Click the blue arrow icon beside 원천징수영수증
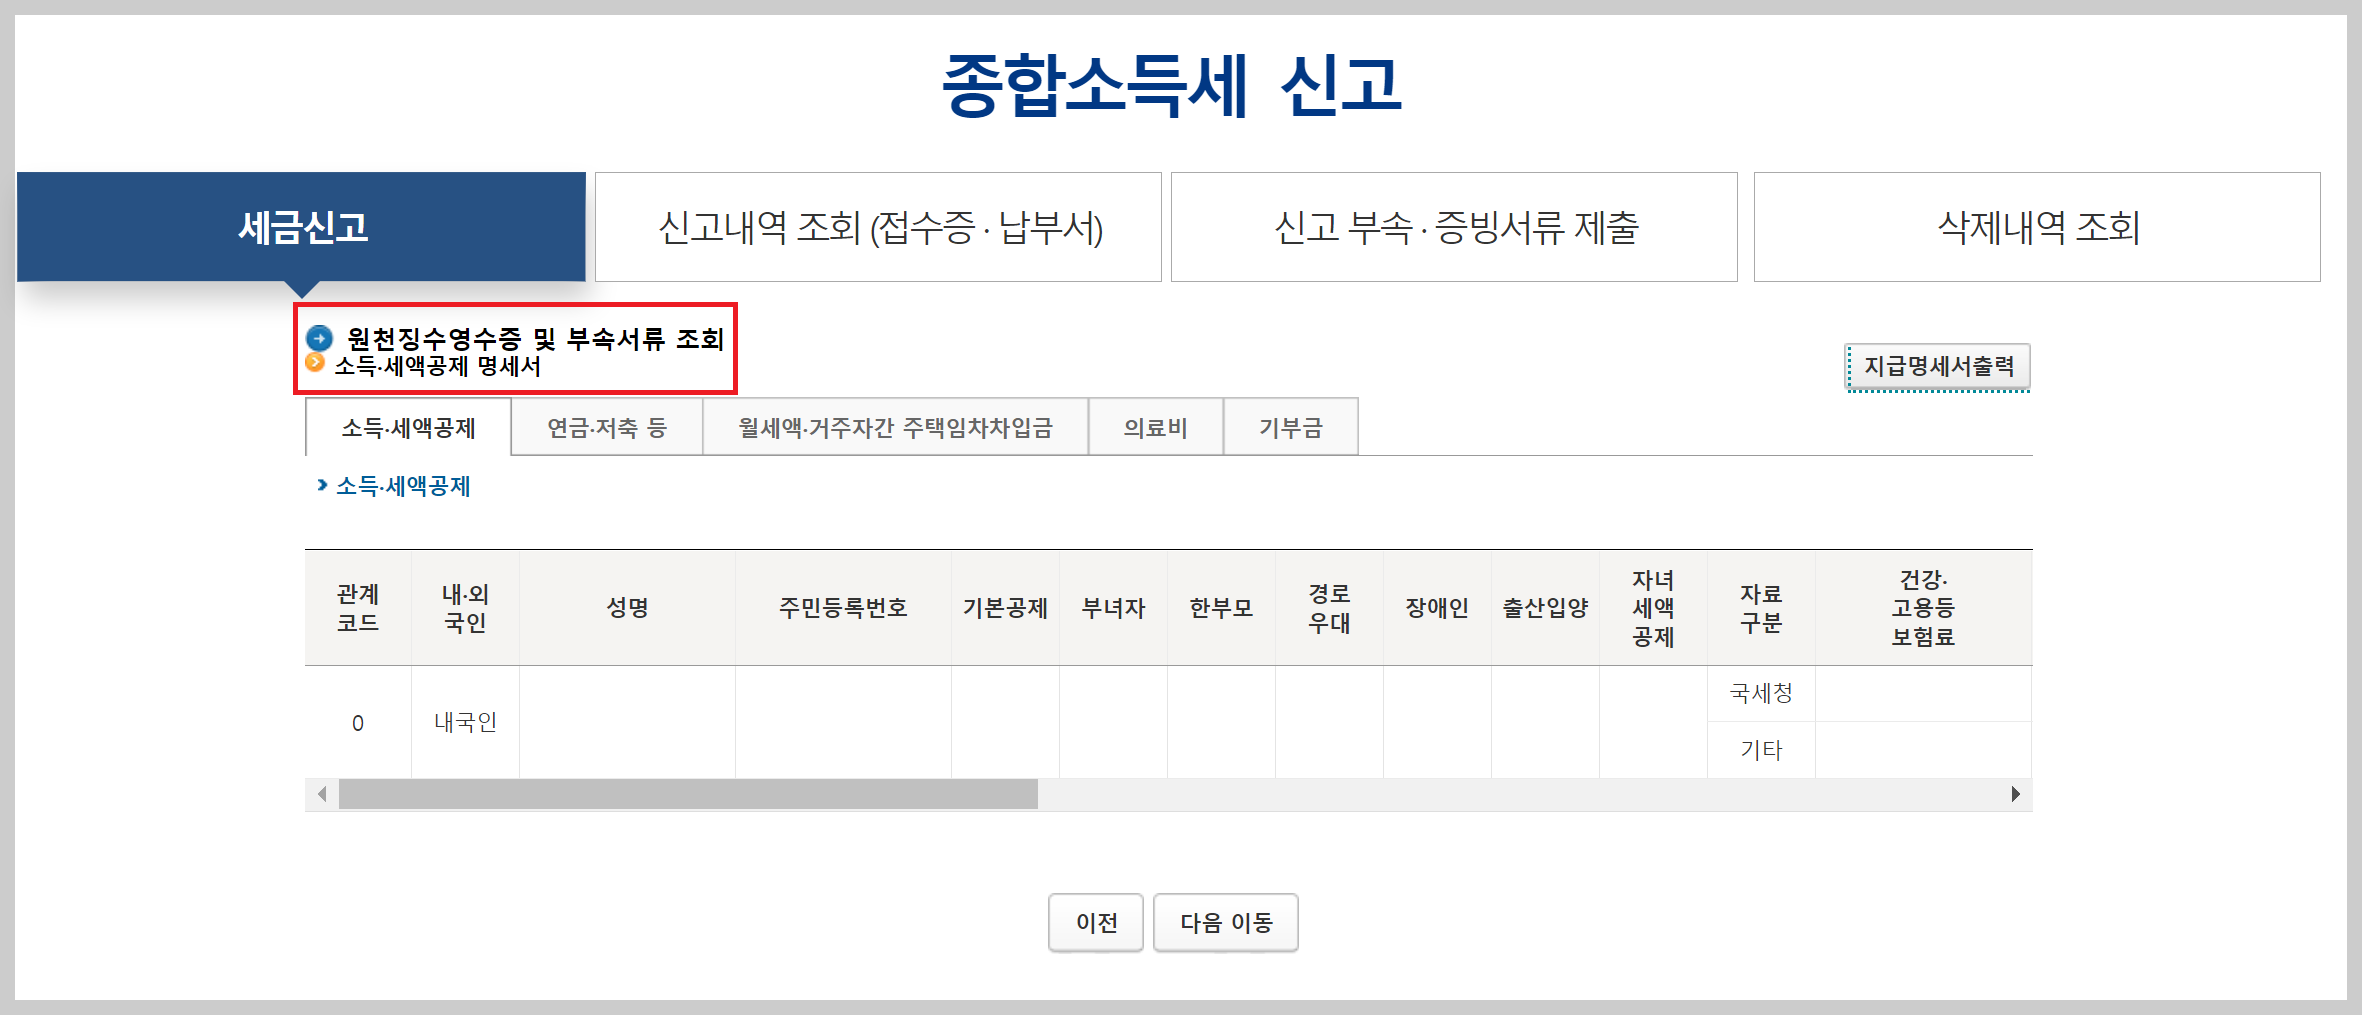This screenshot has width=2362, height=1015. [318, 339]
